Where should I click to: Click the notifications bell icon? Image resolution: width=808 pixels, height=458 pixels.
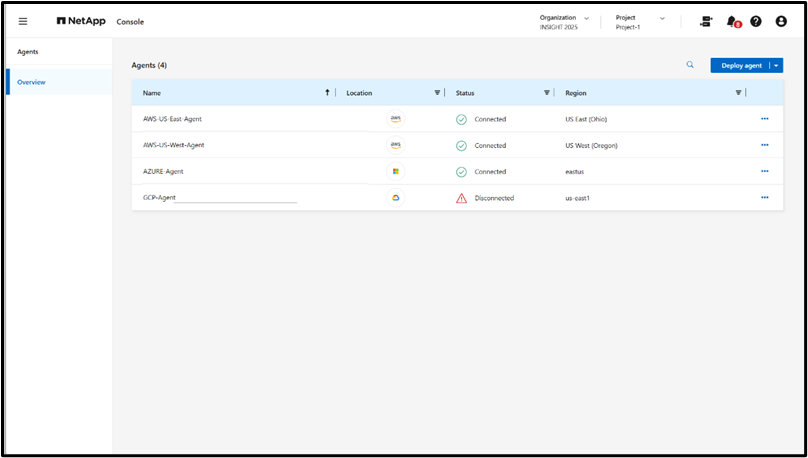pyautogui.click(x=731, y=21)
